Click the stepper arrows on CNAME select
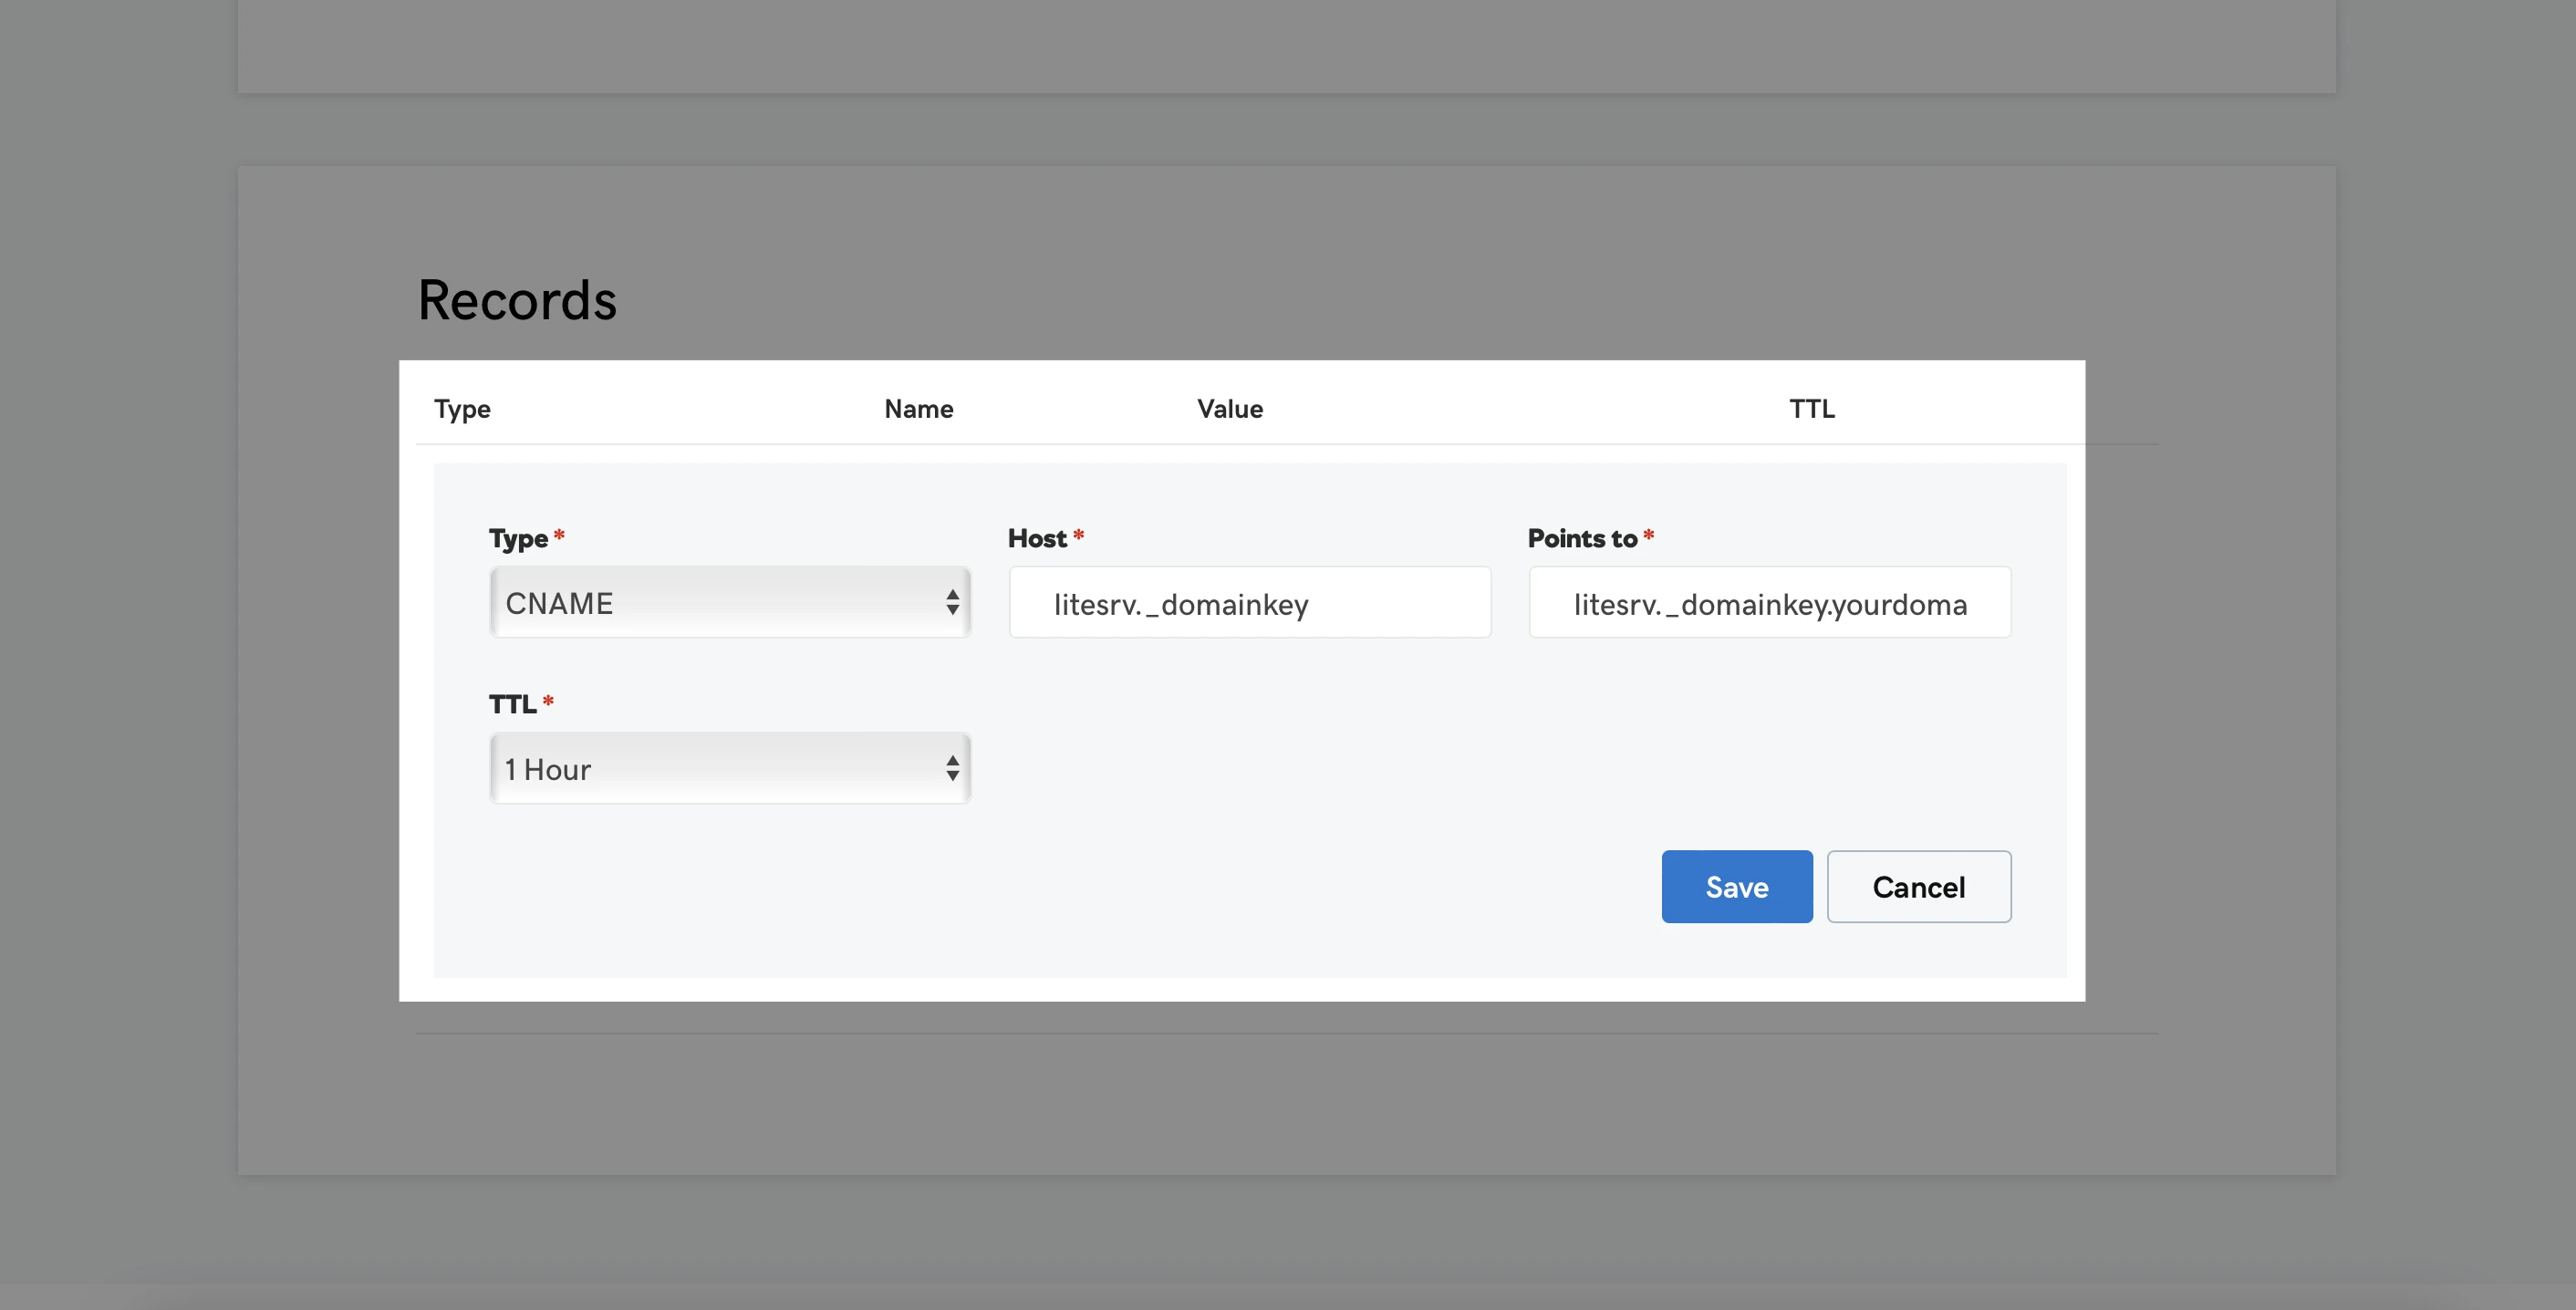 pos(952,602)
